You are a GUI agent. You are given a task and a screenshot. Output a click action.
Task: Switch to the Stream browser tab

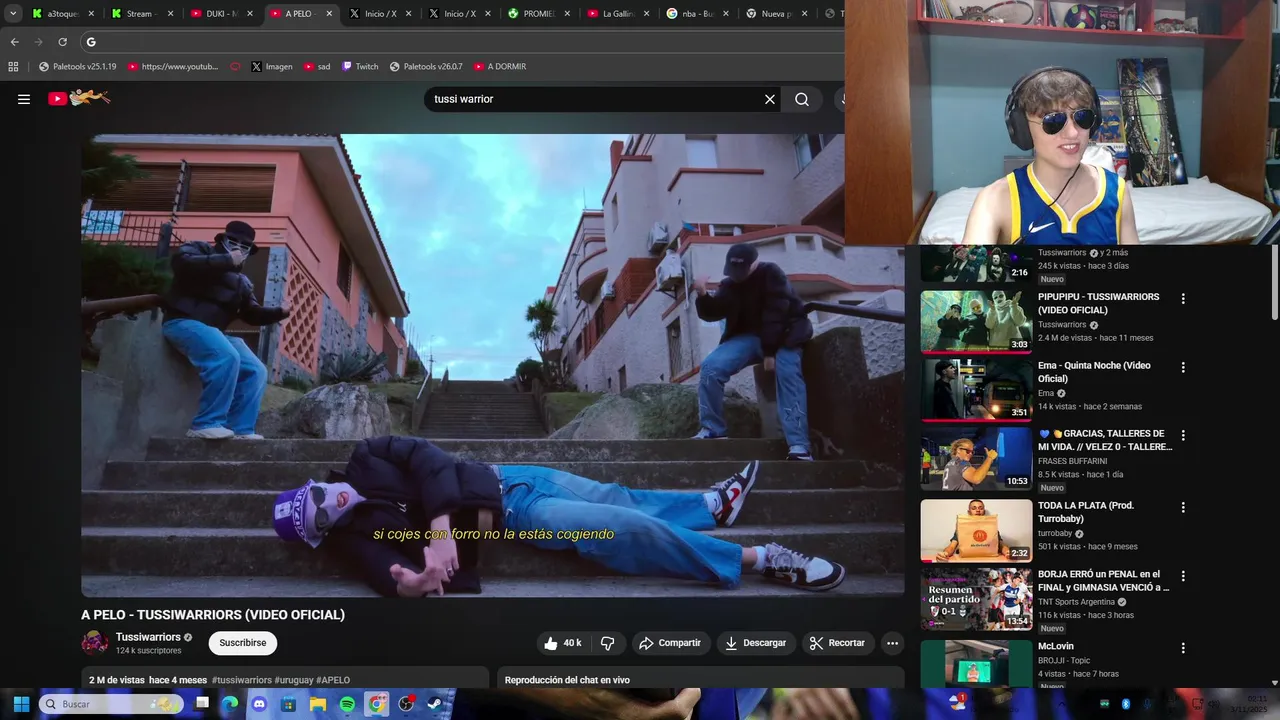pos(142,14)
